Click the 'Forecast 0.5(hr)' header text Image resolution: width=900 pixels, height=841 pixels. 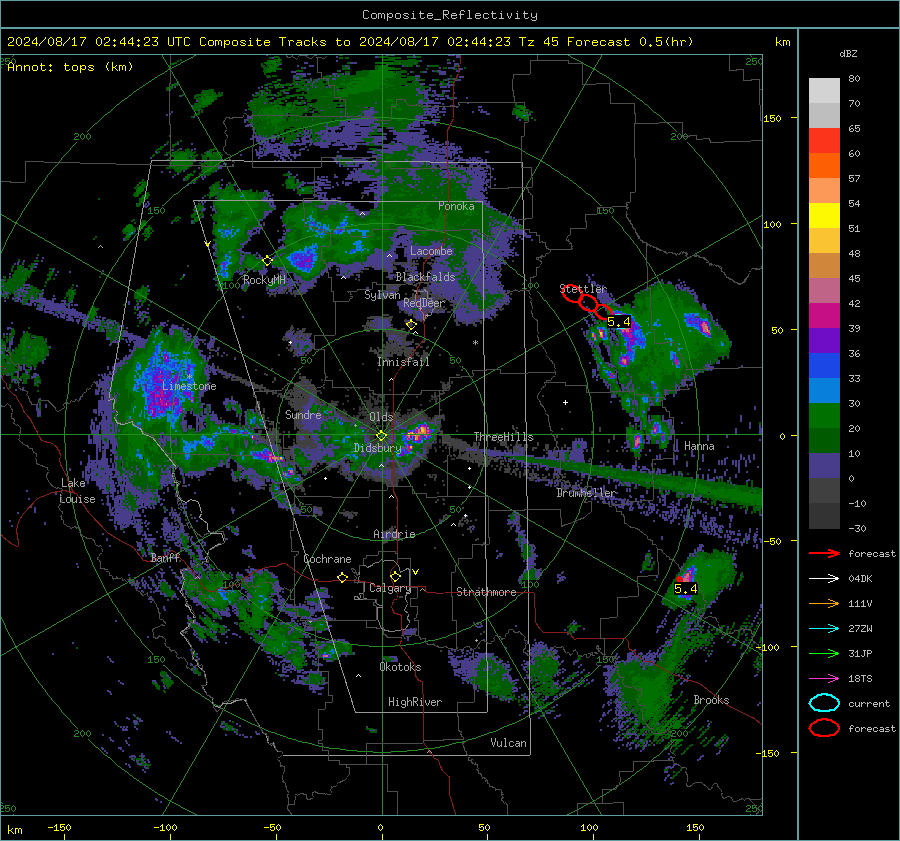630,42
